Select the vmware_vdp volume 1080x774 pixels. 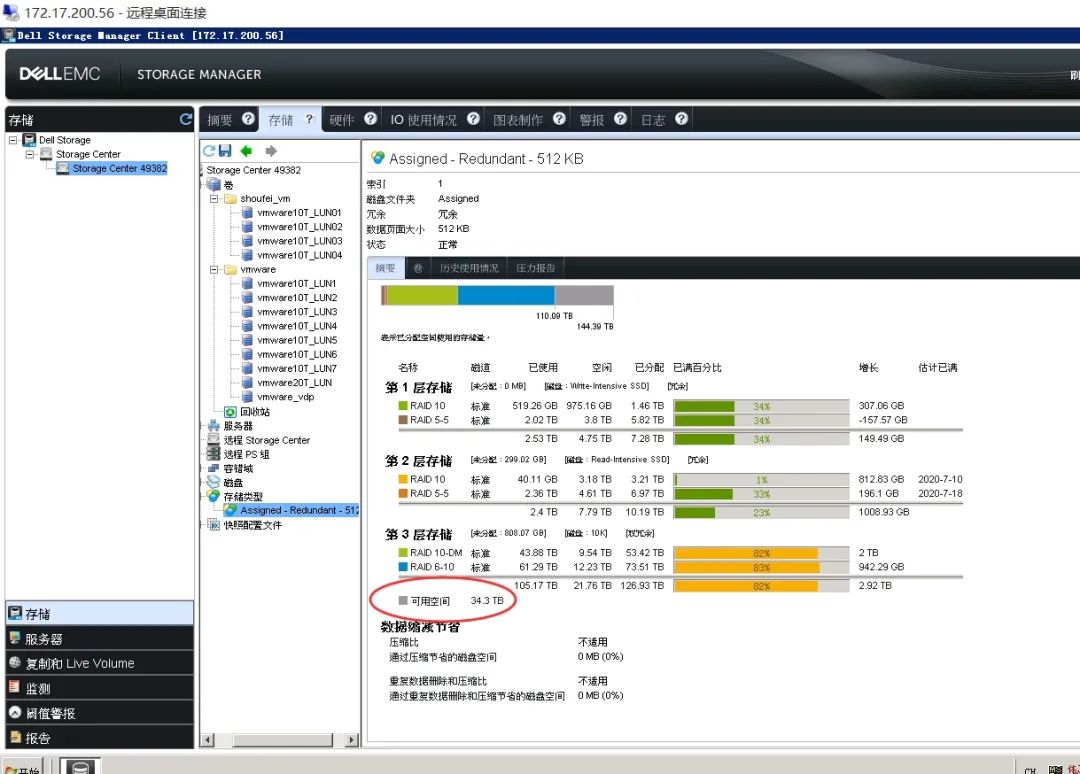(x=285, y=397)
